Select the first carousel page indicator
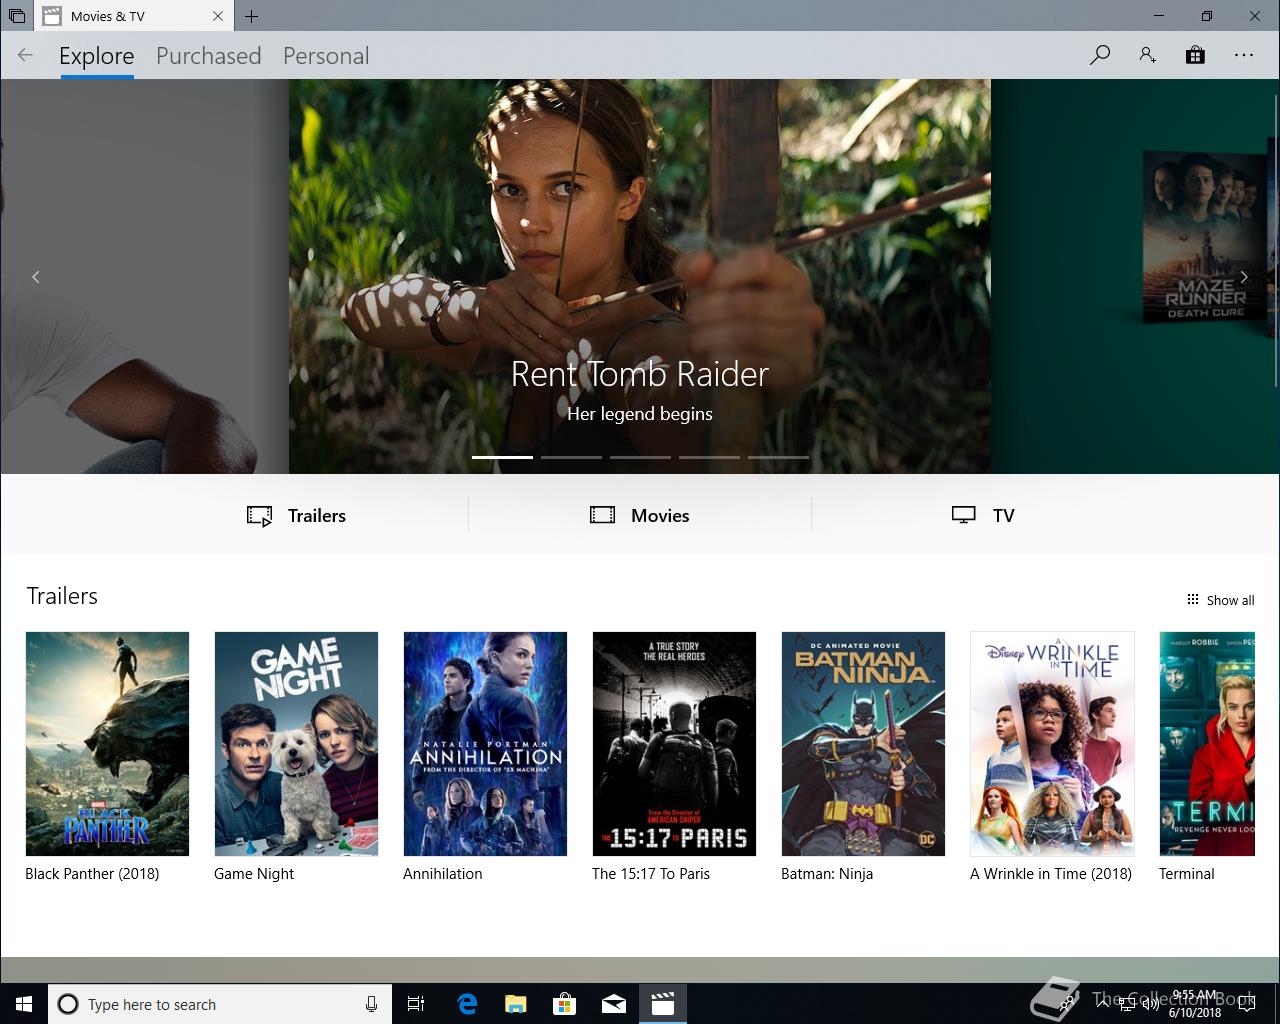Screen dimensions: 1280x1024 coord(502,457)
